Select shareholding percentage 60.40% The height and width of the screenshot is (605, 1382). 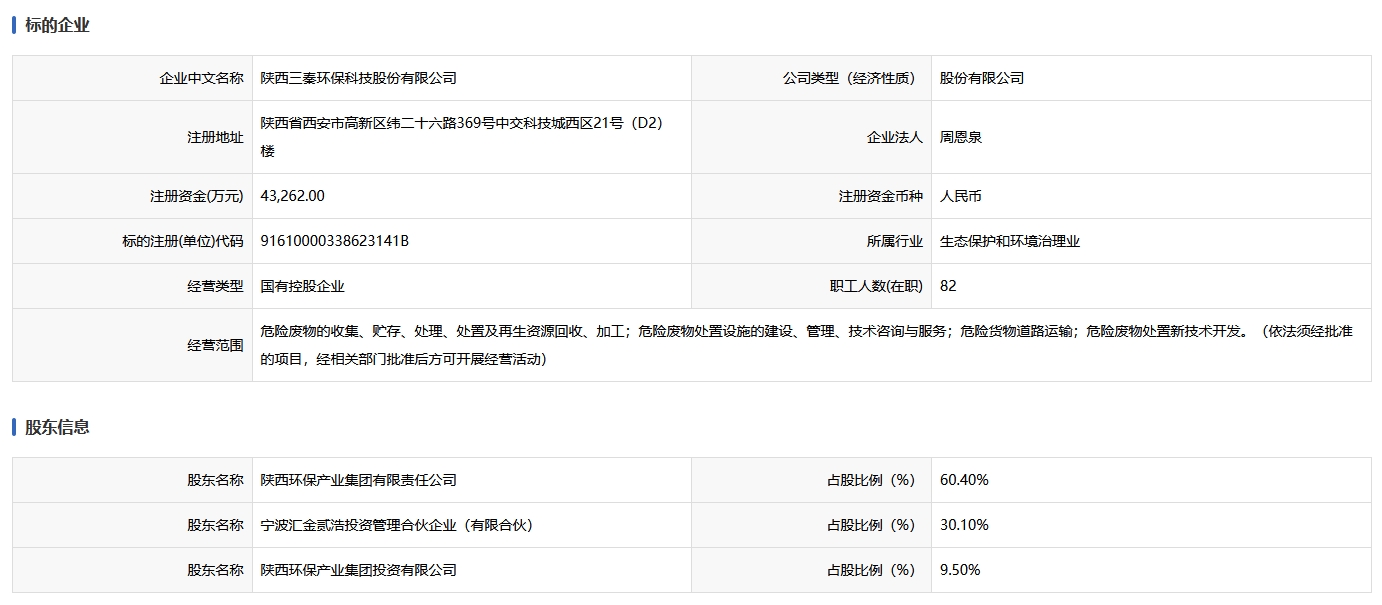pos(964,480)
